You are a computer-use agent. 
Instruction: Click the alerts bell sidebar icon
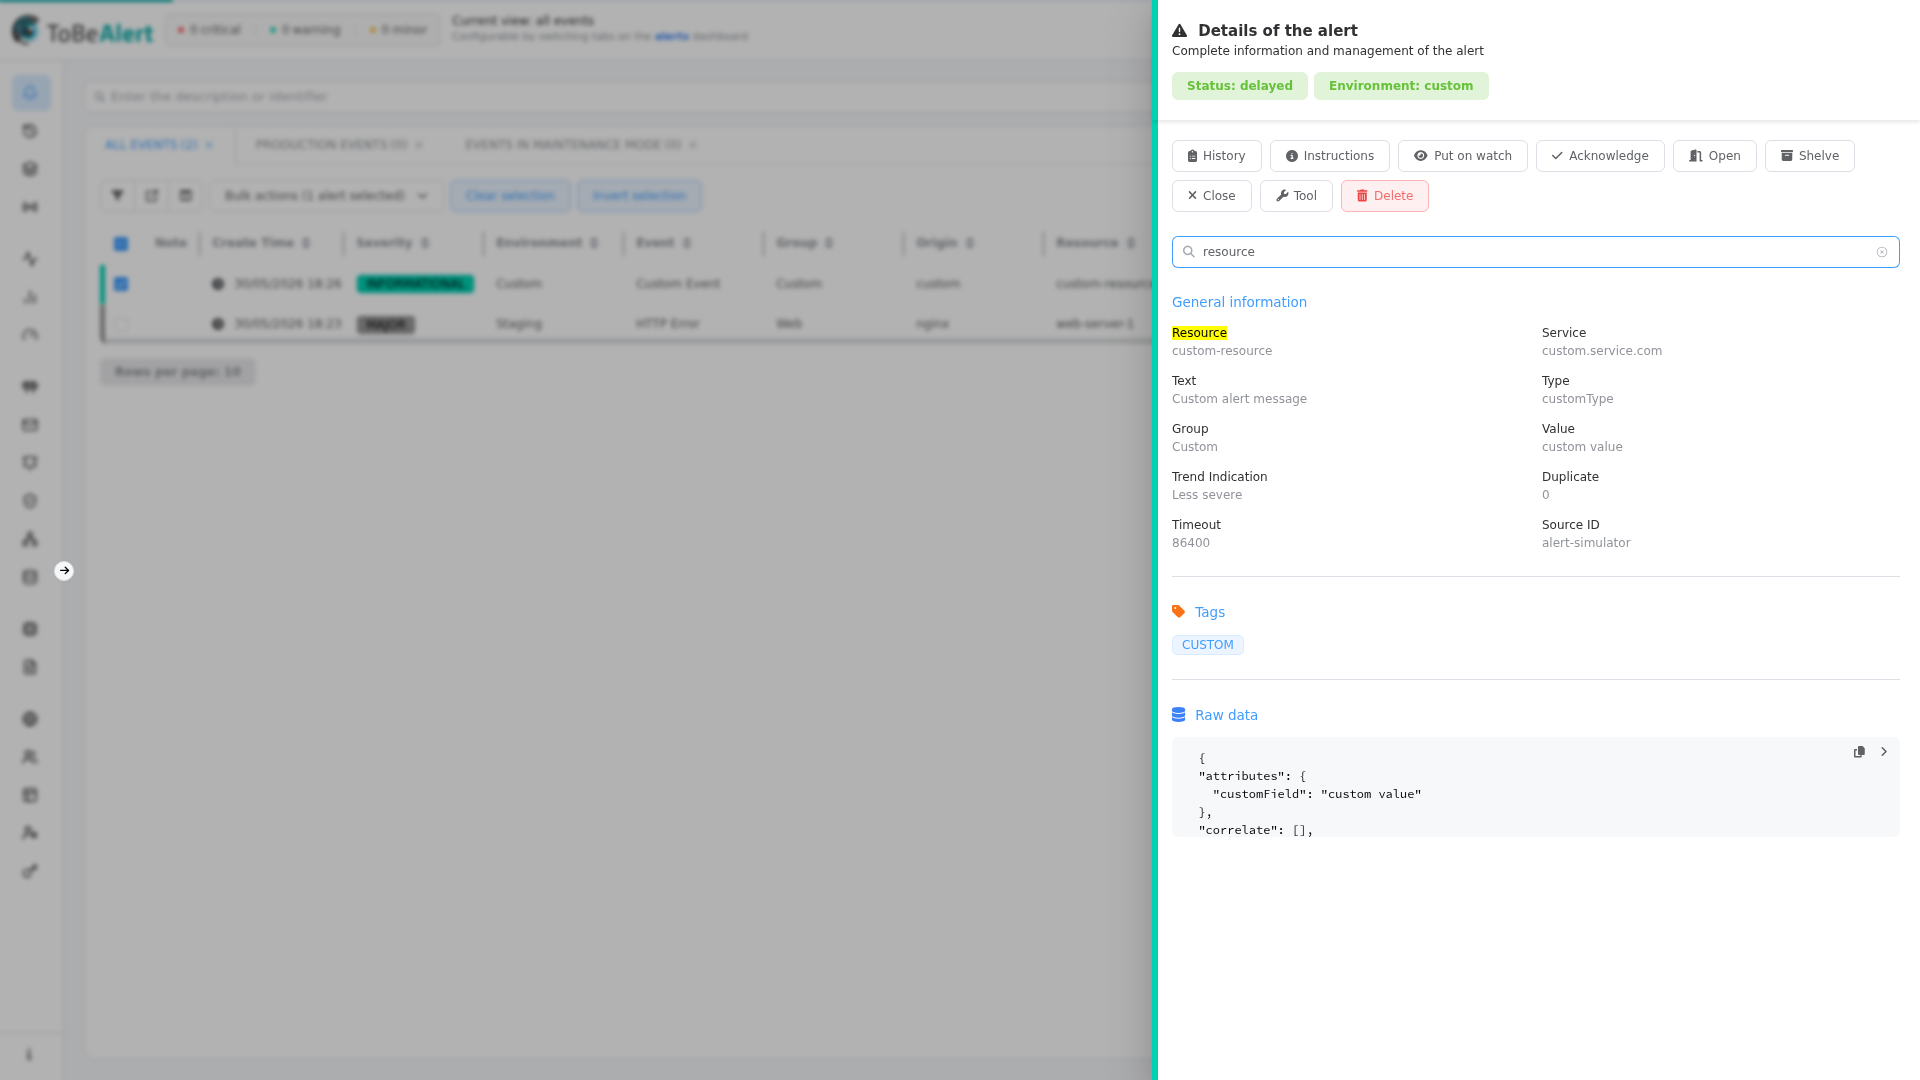(30, 93)
